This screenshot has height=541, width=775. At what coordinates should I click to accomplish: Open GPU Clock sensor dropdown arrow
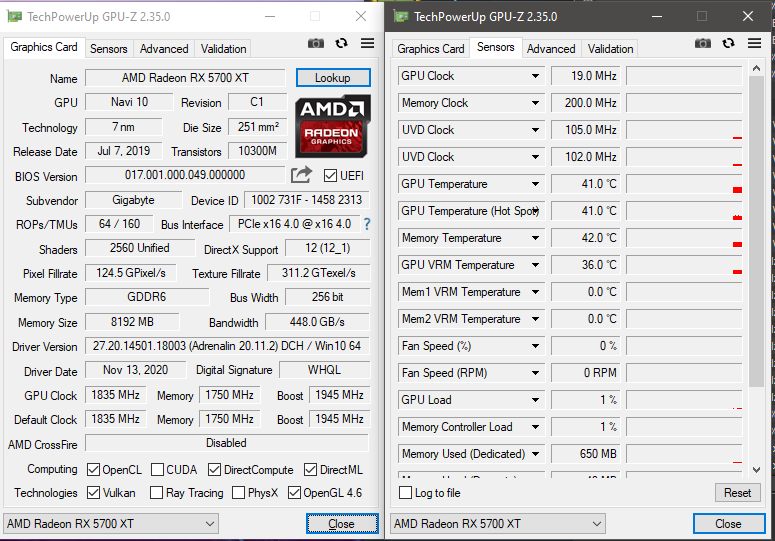535,76
